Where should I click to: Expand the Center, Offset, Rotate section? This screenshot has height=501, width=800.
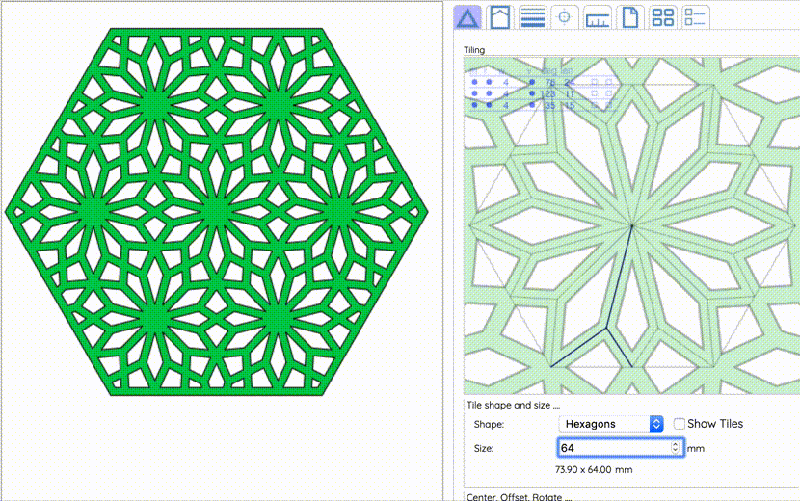click(518, 496)
